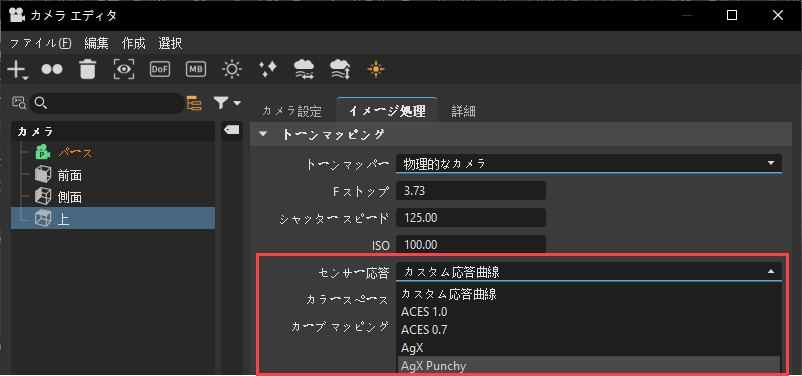
Task: Maximize the camera editor window
Action: pos(732,16)
